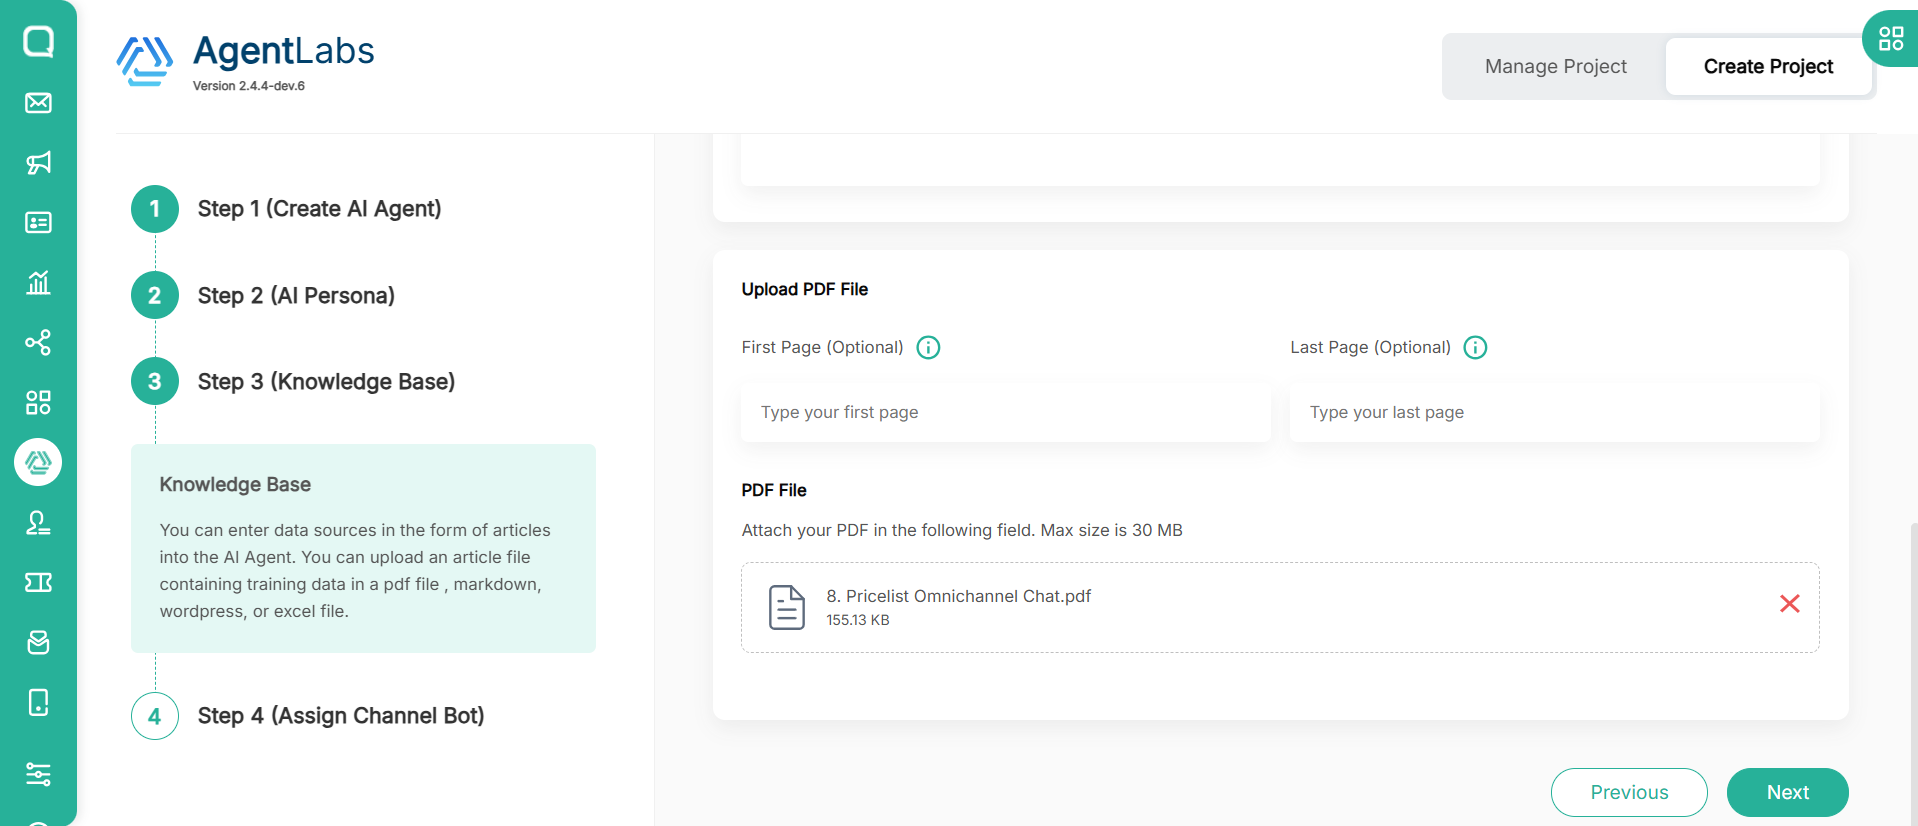Switch to the Manage Project tab
Viewport: 1918px width, 826px height.
point(1555,67)
